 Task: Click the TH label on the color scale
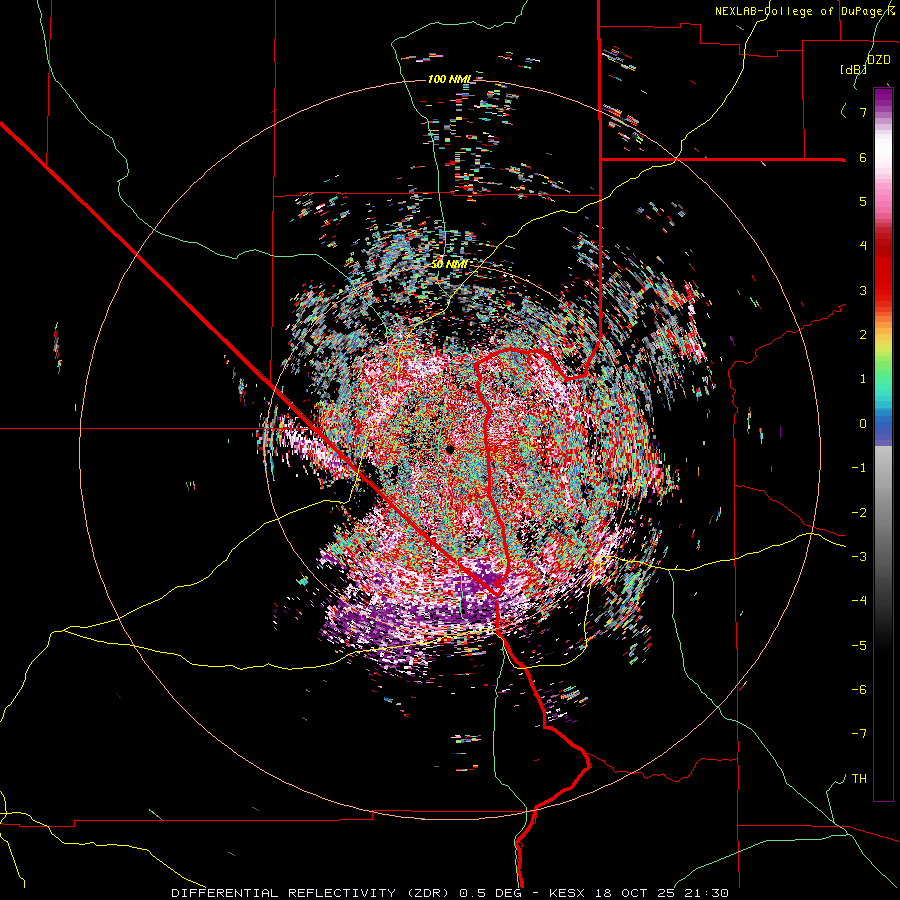tap(859, 779)
